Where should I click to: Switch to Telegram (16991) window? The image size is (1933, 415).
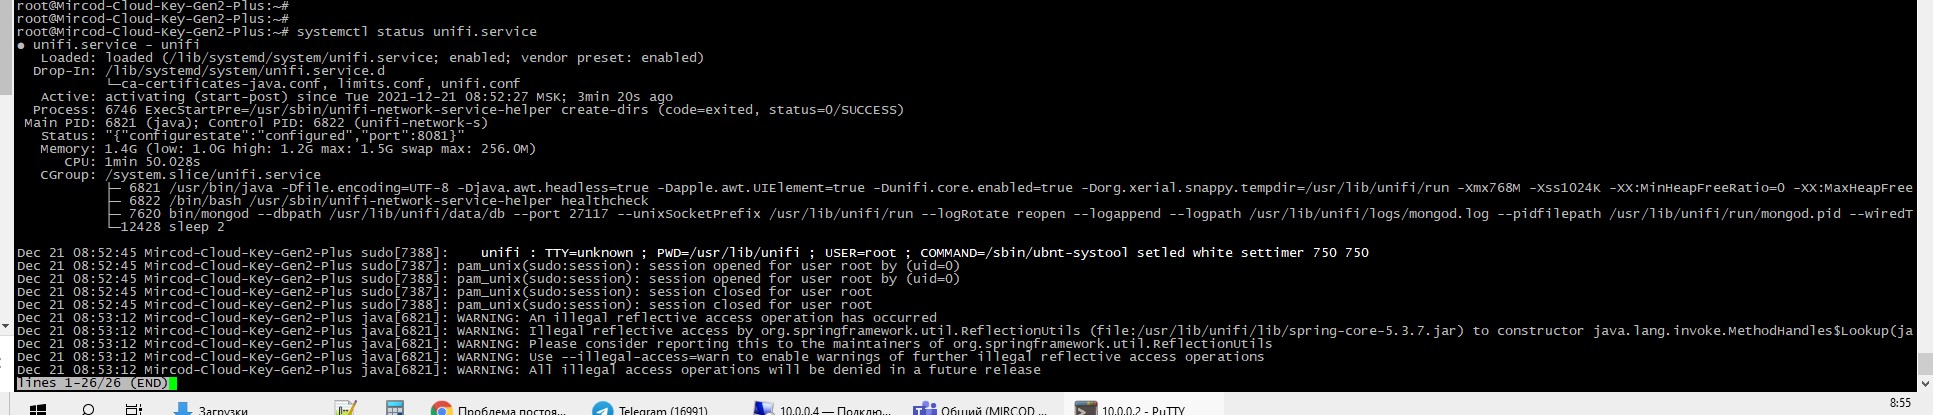[650, 409]
